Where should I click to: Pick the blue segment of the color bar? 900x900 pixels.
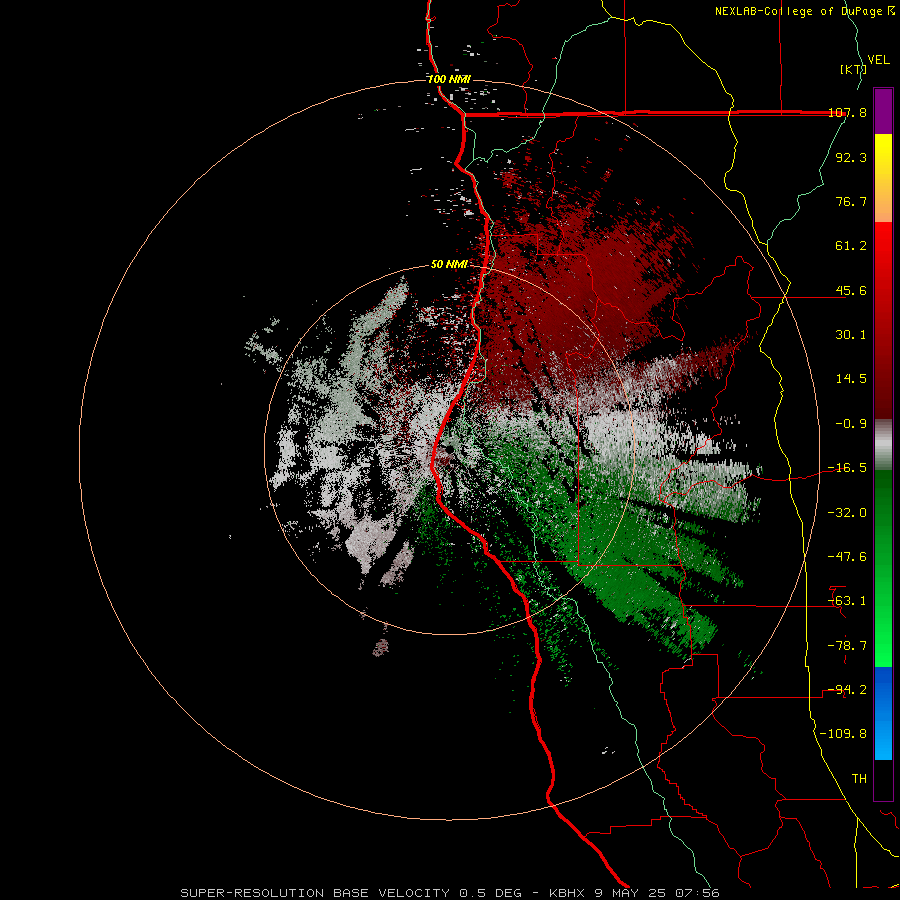pos(883,713)
